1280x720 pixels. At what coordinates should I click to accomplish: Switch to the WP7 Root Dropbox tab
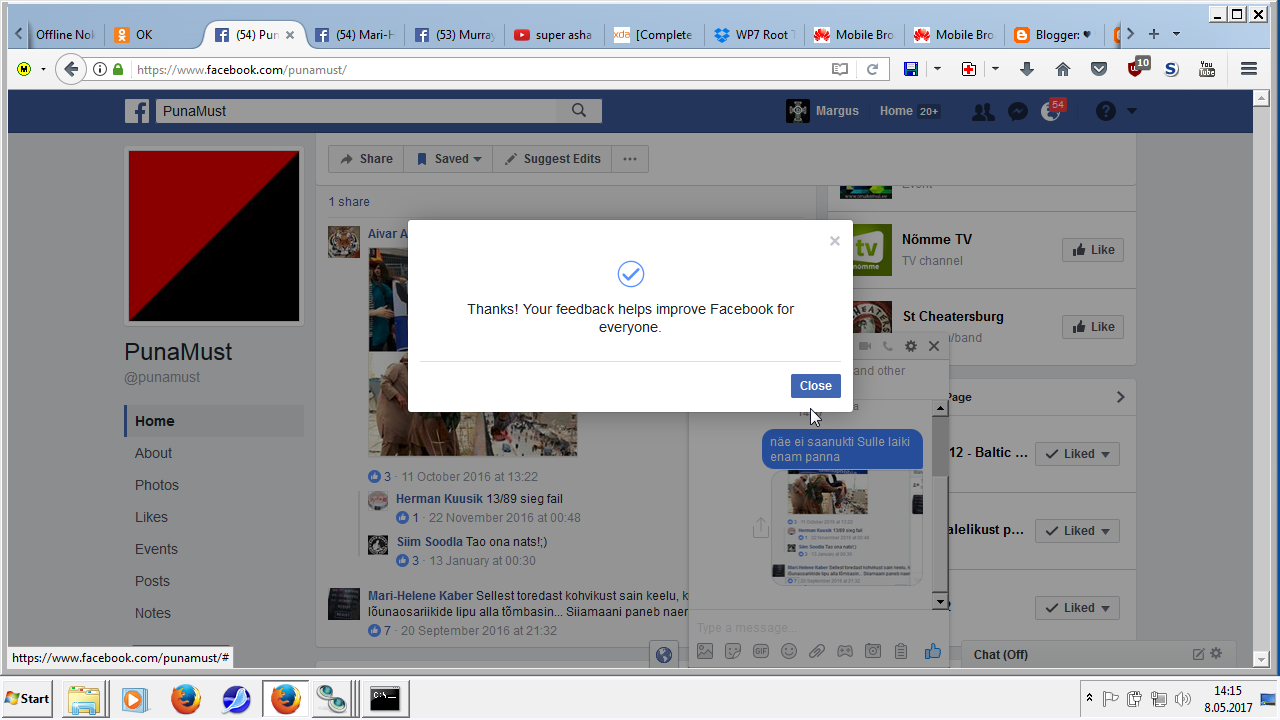pos(753,35)
